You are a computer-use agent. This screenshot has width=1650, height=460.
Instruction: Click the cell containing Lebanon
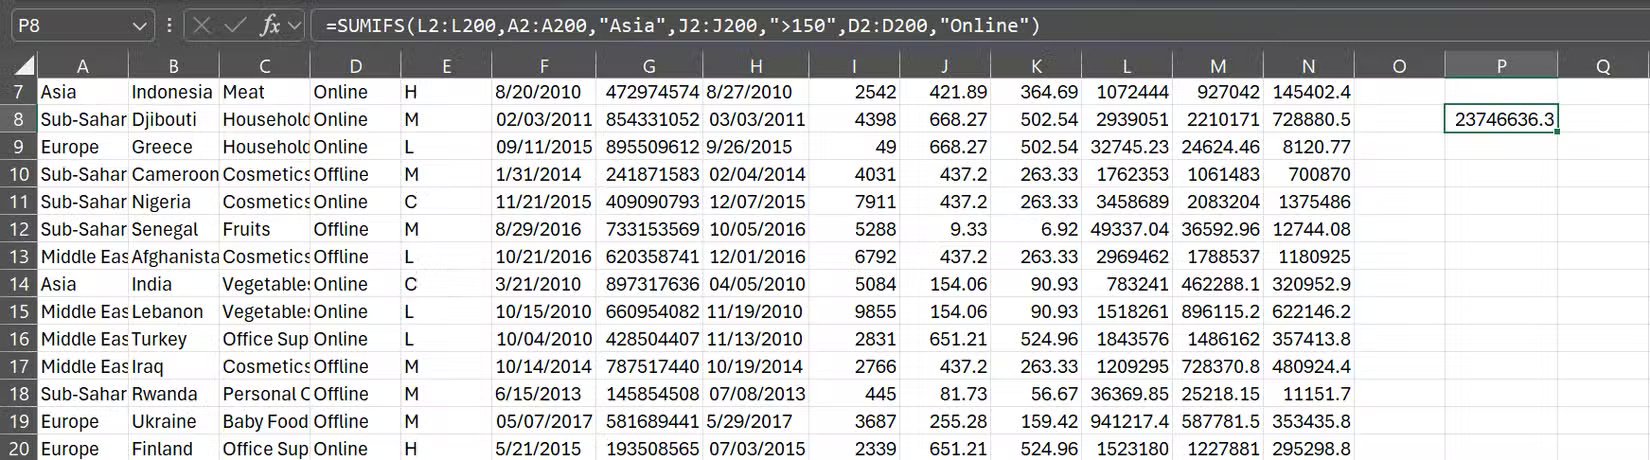[174, 312]
